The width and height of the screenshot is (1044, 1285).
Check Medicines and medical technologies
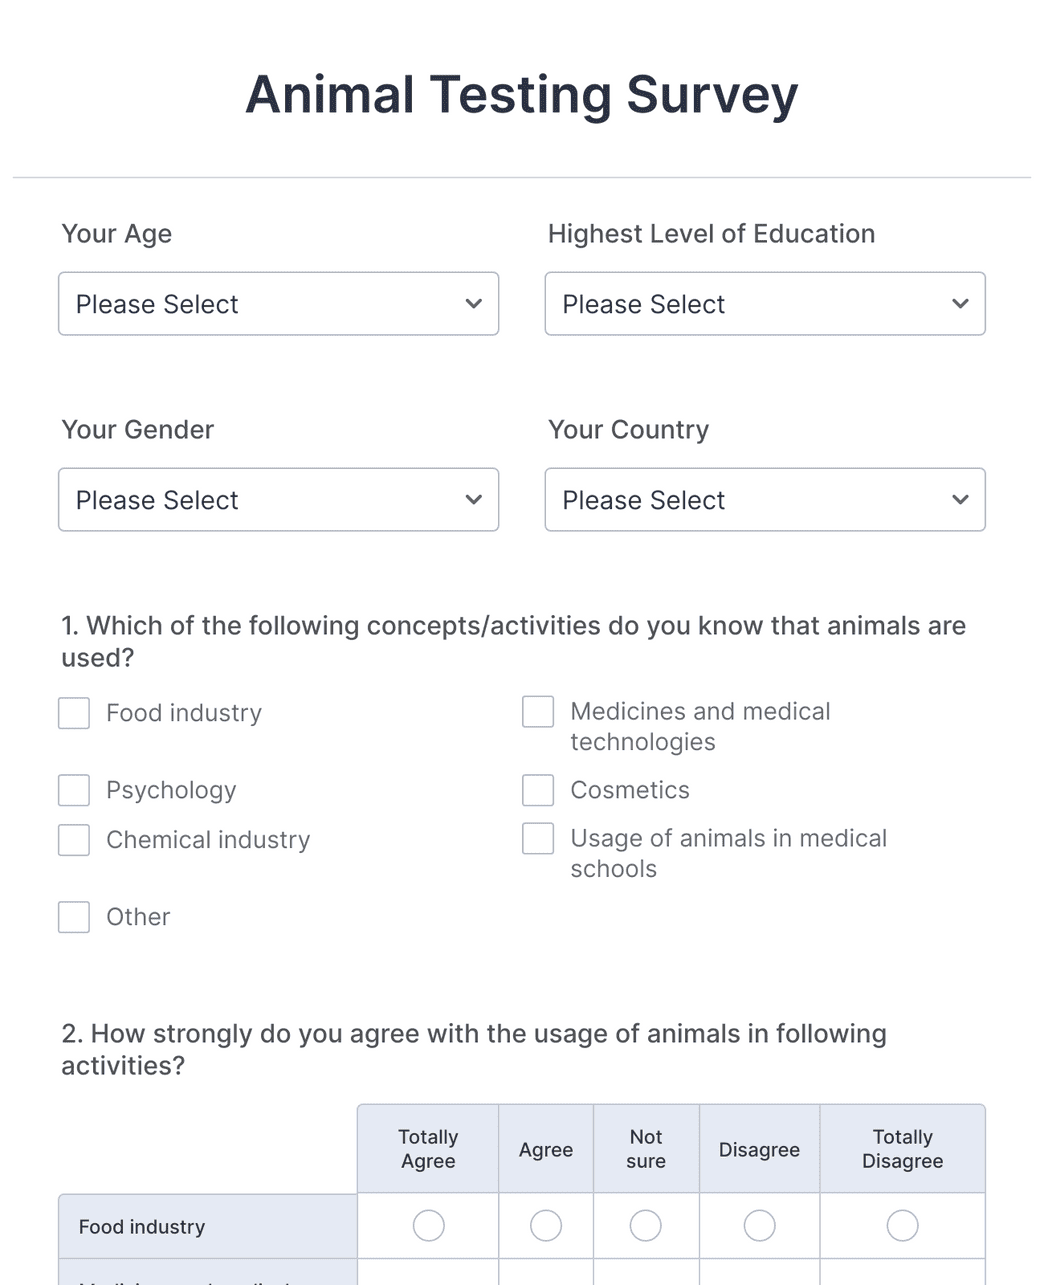[x=537, y=711]
